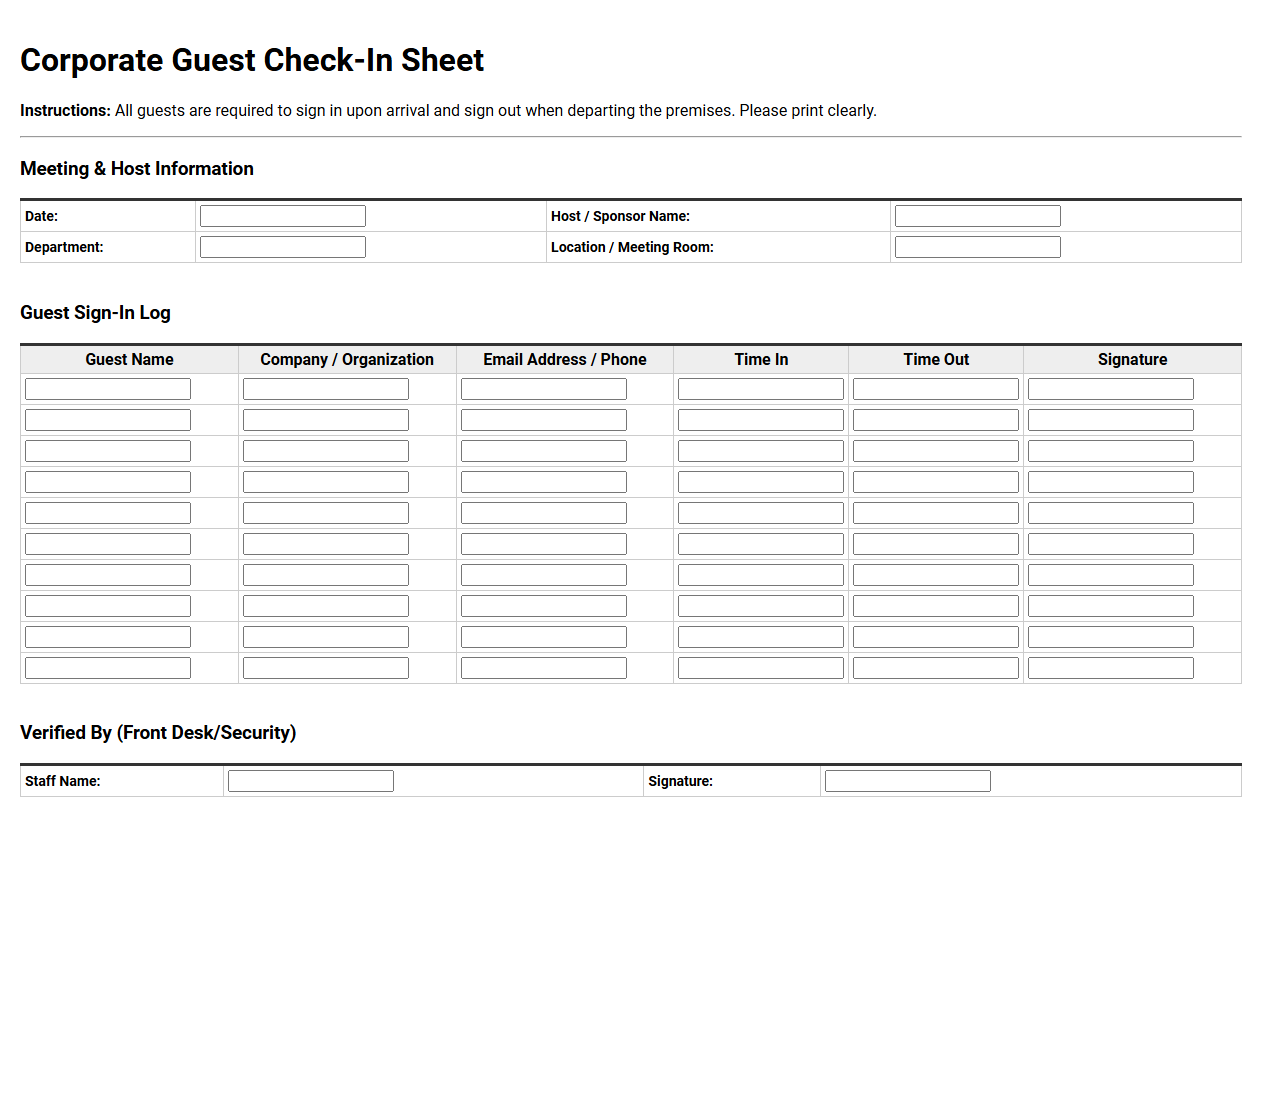The width and height of the screenshot is (1262, 1120).
Task: Click eighth row Time Out field
Action: click(936, 606)
